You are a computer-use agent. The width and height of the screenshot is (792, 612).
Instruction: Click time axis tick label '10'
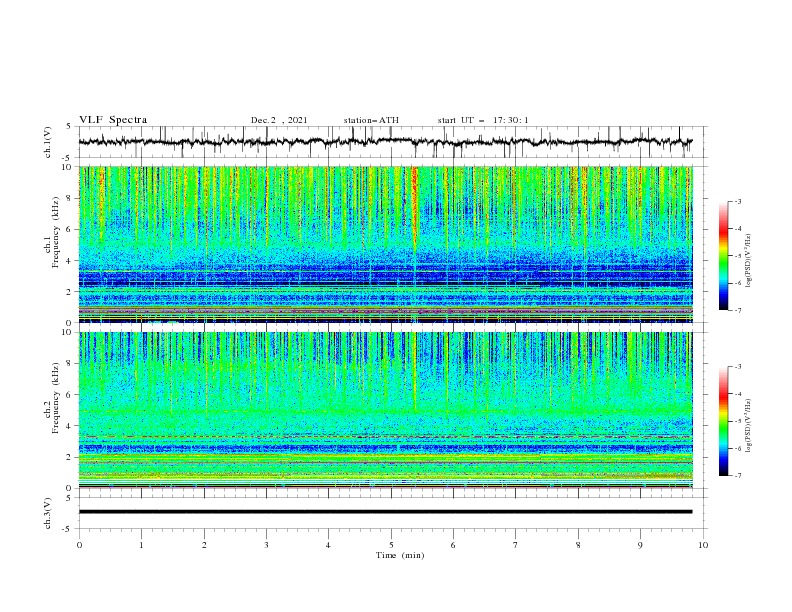(x=703, y=545)
